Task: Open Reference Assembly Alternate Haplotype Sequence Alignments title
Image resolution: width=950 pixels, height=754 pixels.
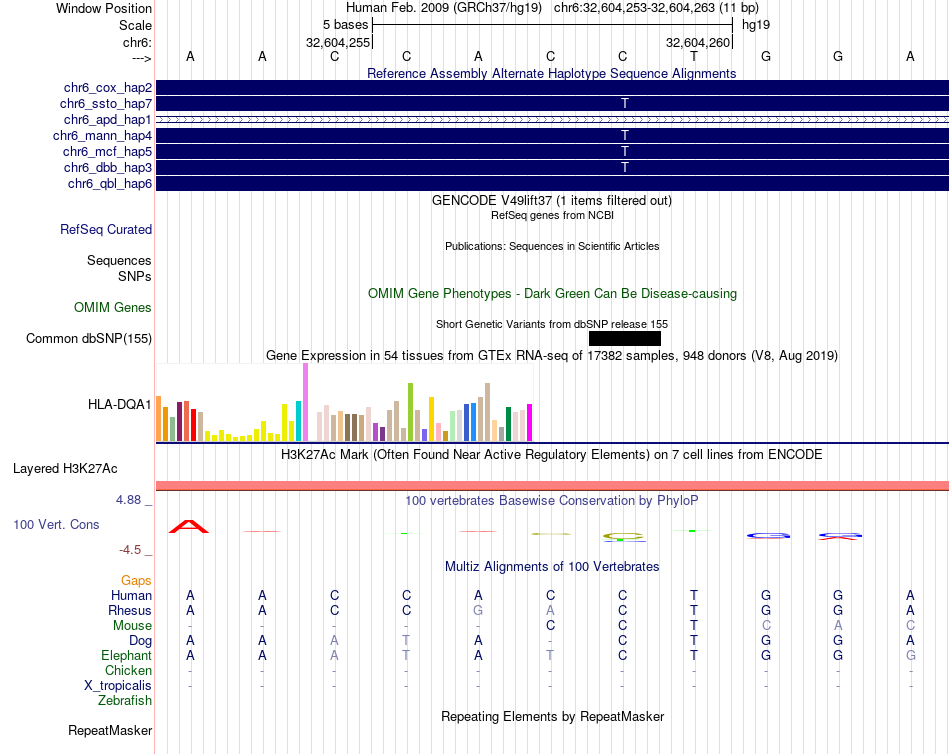Action: 552,73
